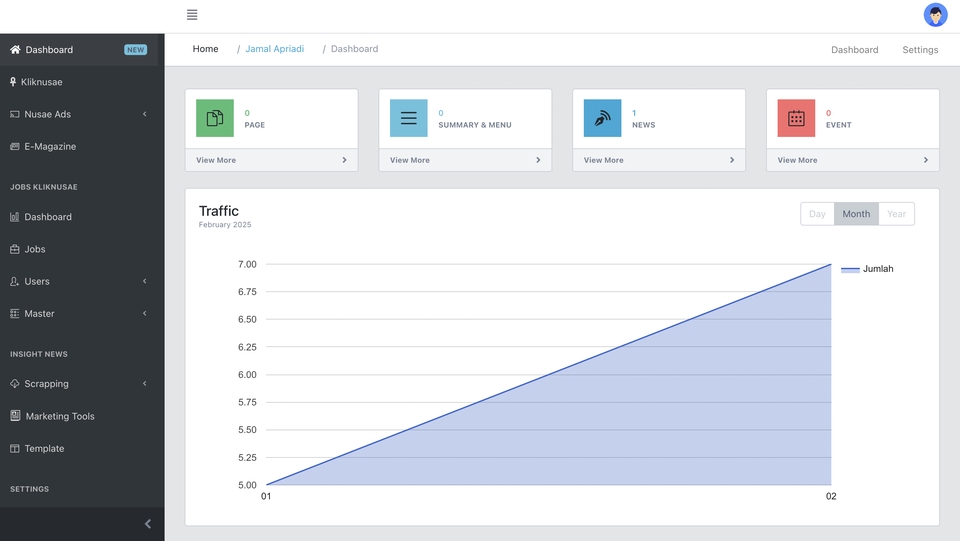The width and height of the screenshot is (960, 541).
Task: Click the Event card View More arrow
Action: (926, 160)
